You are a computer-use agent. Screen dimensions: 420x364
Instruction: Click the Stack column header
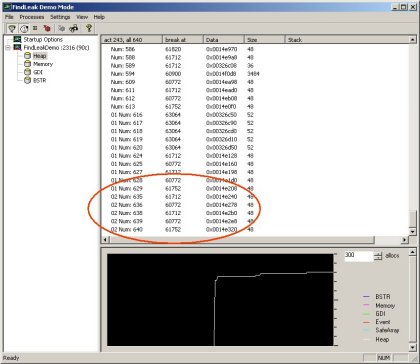point(347,40)
